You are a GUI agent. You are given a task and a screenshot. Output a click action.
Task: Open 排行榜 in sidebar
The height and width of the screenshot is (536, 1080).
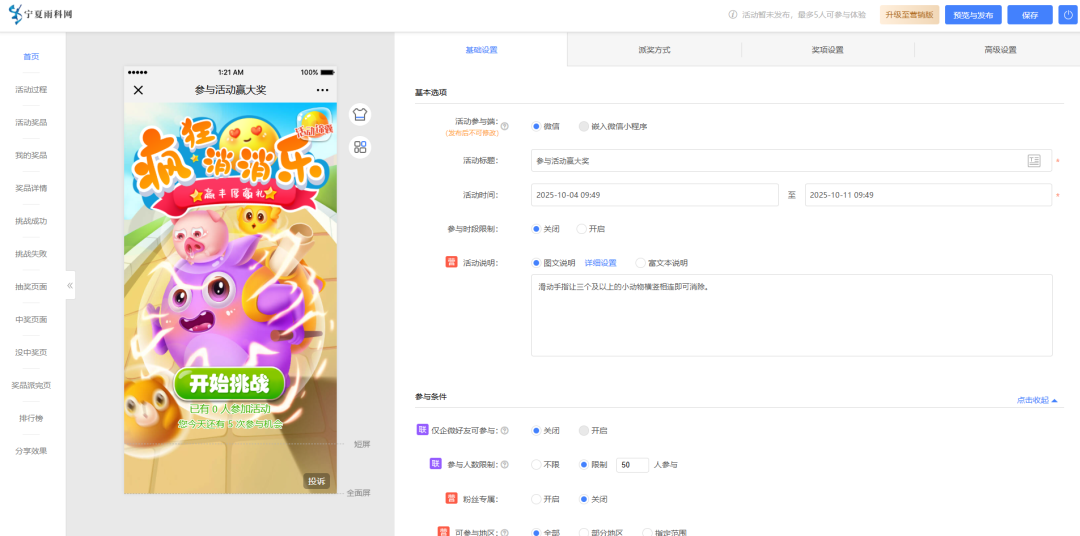tap(31, 418)
